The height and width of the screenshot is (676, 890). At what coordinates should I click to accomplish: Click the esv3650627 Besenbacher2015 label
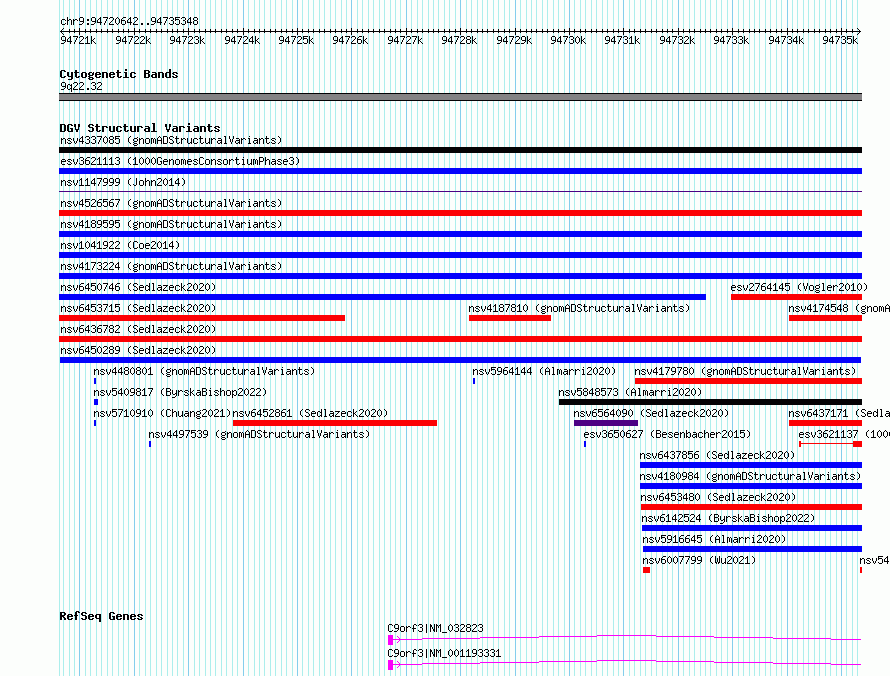point(667,434)
